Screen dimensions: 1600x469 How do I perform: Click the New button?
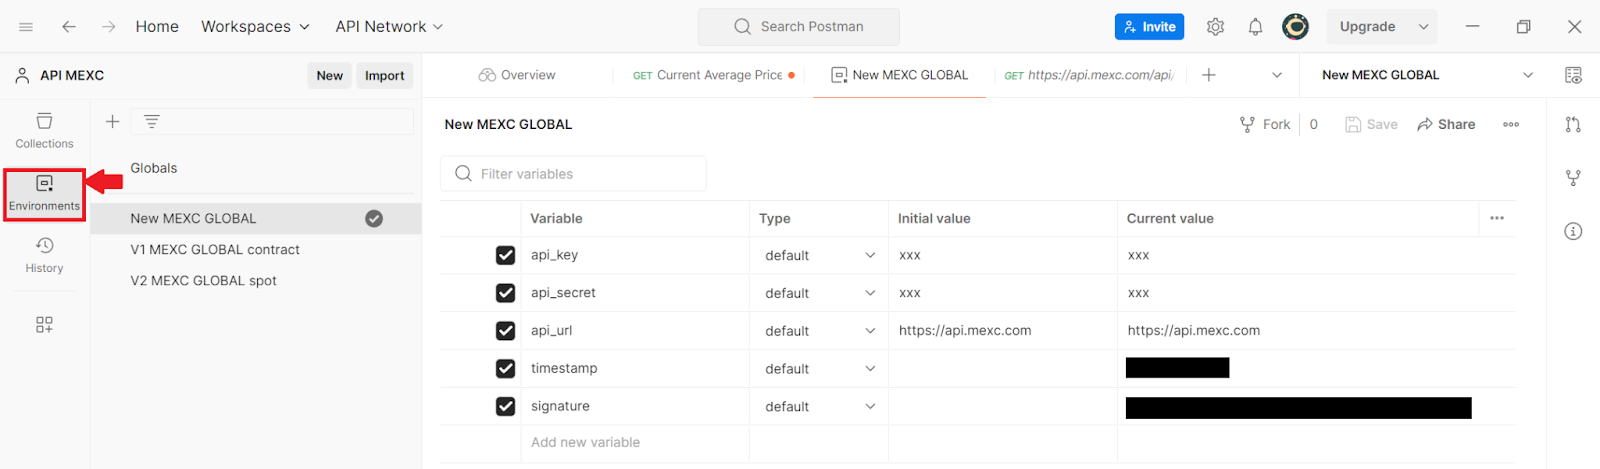point(329,75)
